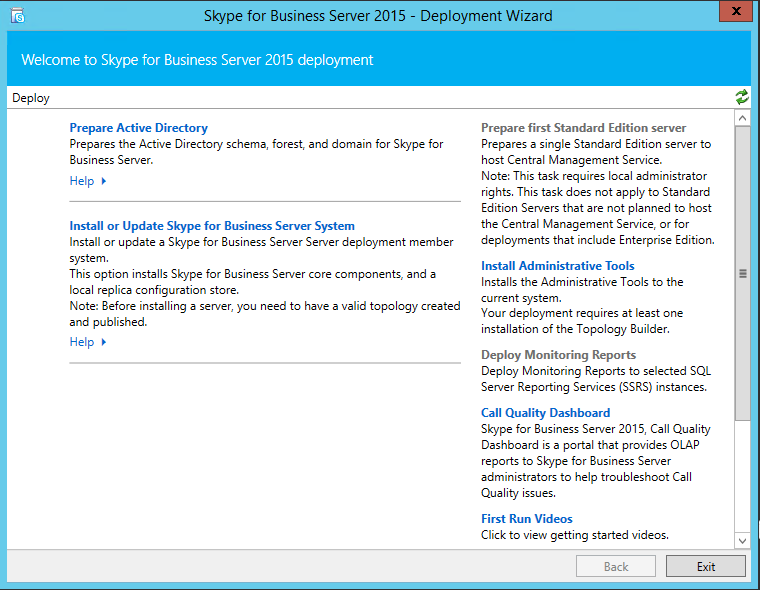
Task: Select Prepare first Standard Edition server
Action: click(583, 128)
